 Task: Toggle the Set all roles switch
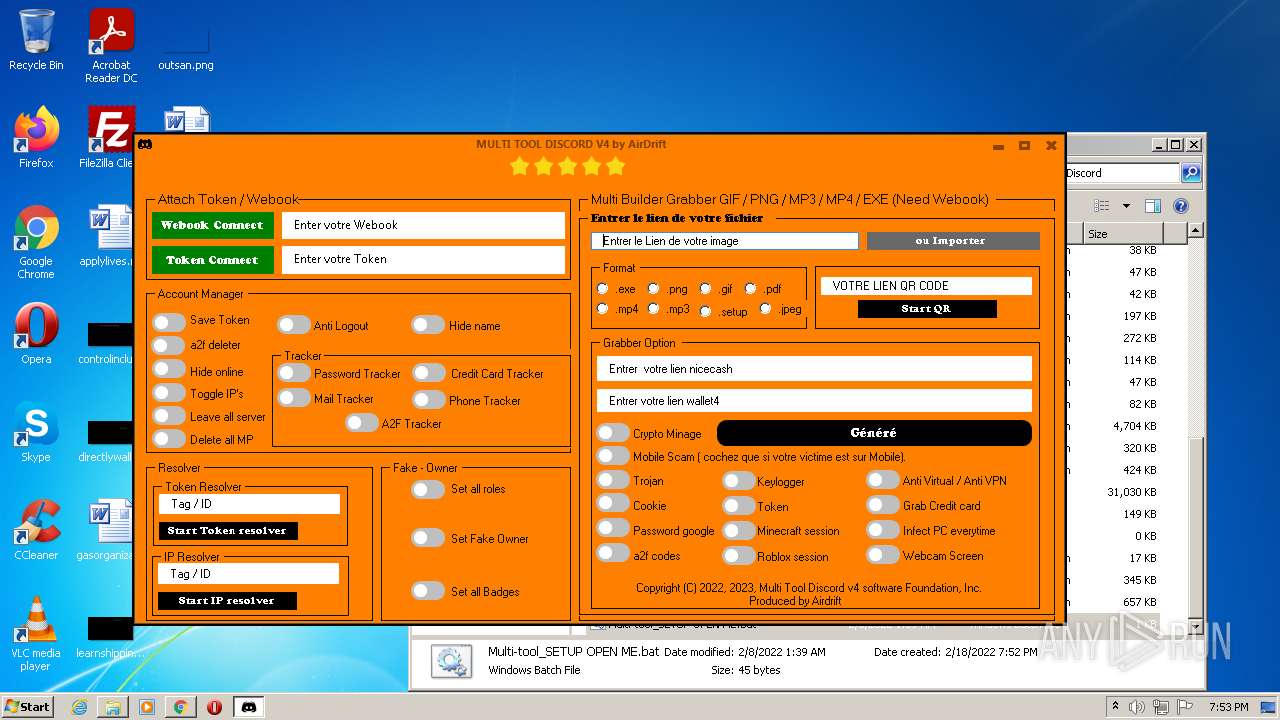(428, 489)
